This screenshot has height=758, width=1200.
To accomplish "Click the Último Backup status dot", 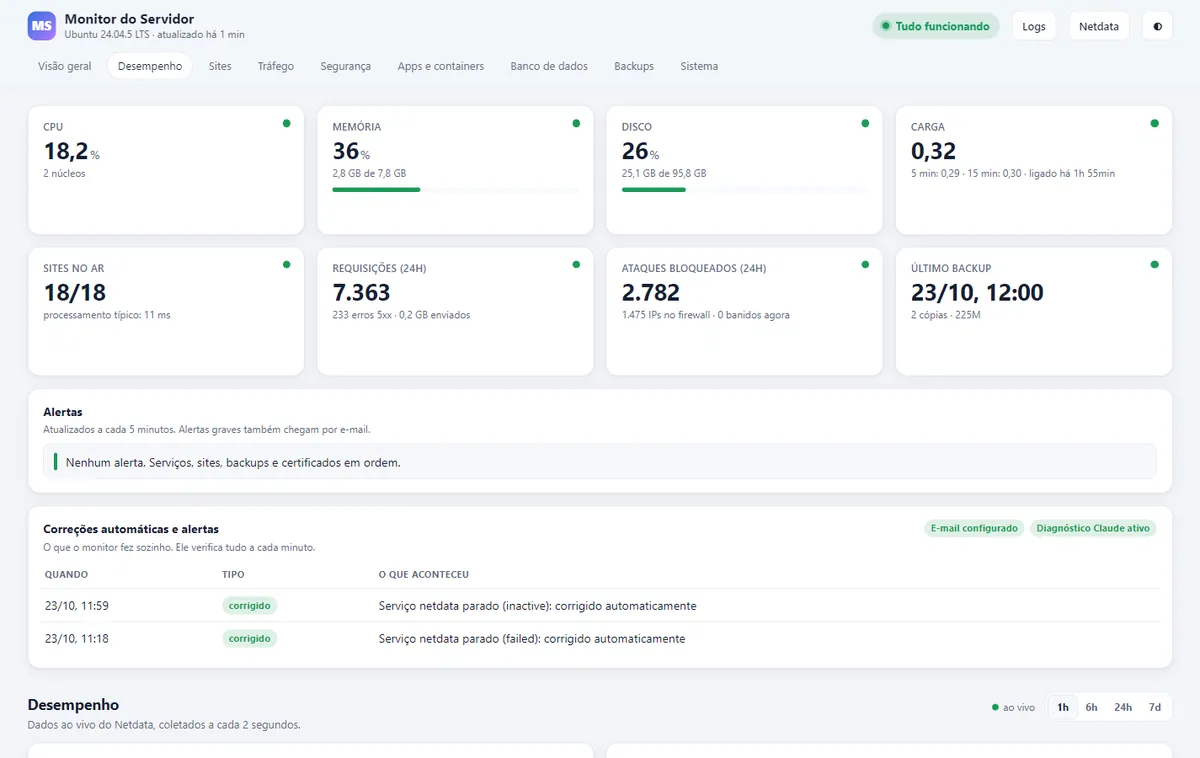I will coord(1155,264).
